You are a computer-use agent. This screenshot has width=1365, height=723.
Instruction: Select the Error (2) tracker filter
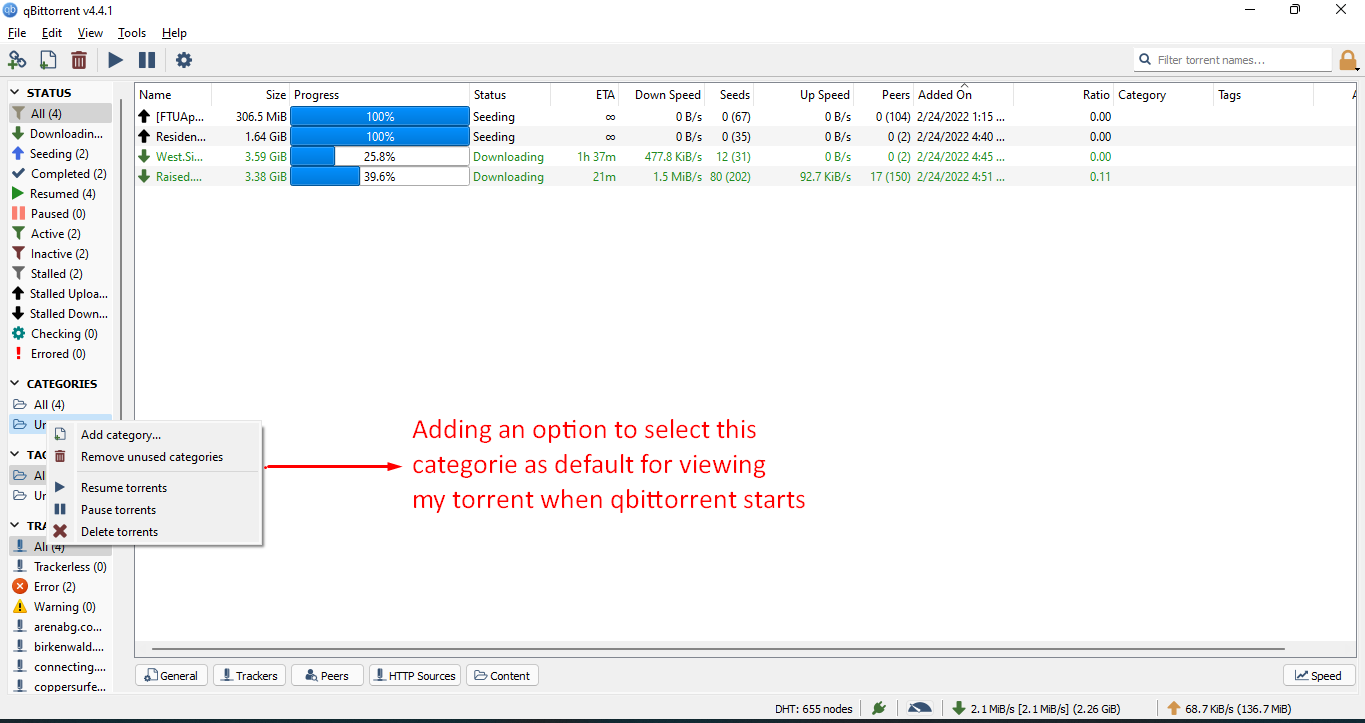(x=60, y=587)
